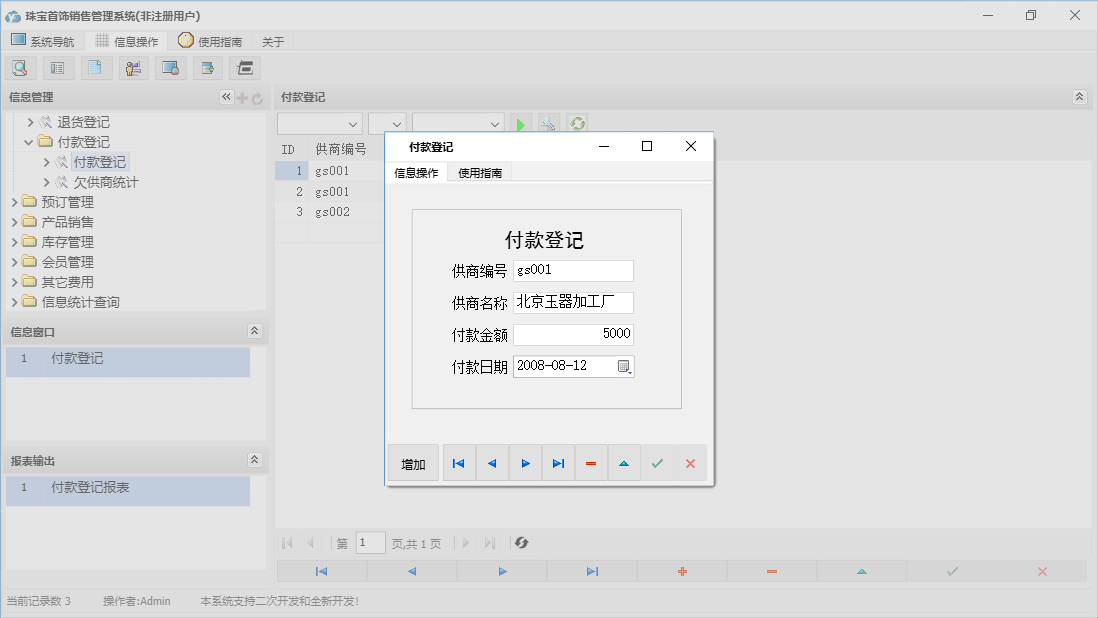Screen dimensions: 1098x618
Task: Select the magnifier search icon on the toolbar
Action: click(x=20, y=67)
